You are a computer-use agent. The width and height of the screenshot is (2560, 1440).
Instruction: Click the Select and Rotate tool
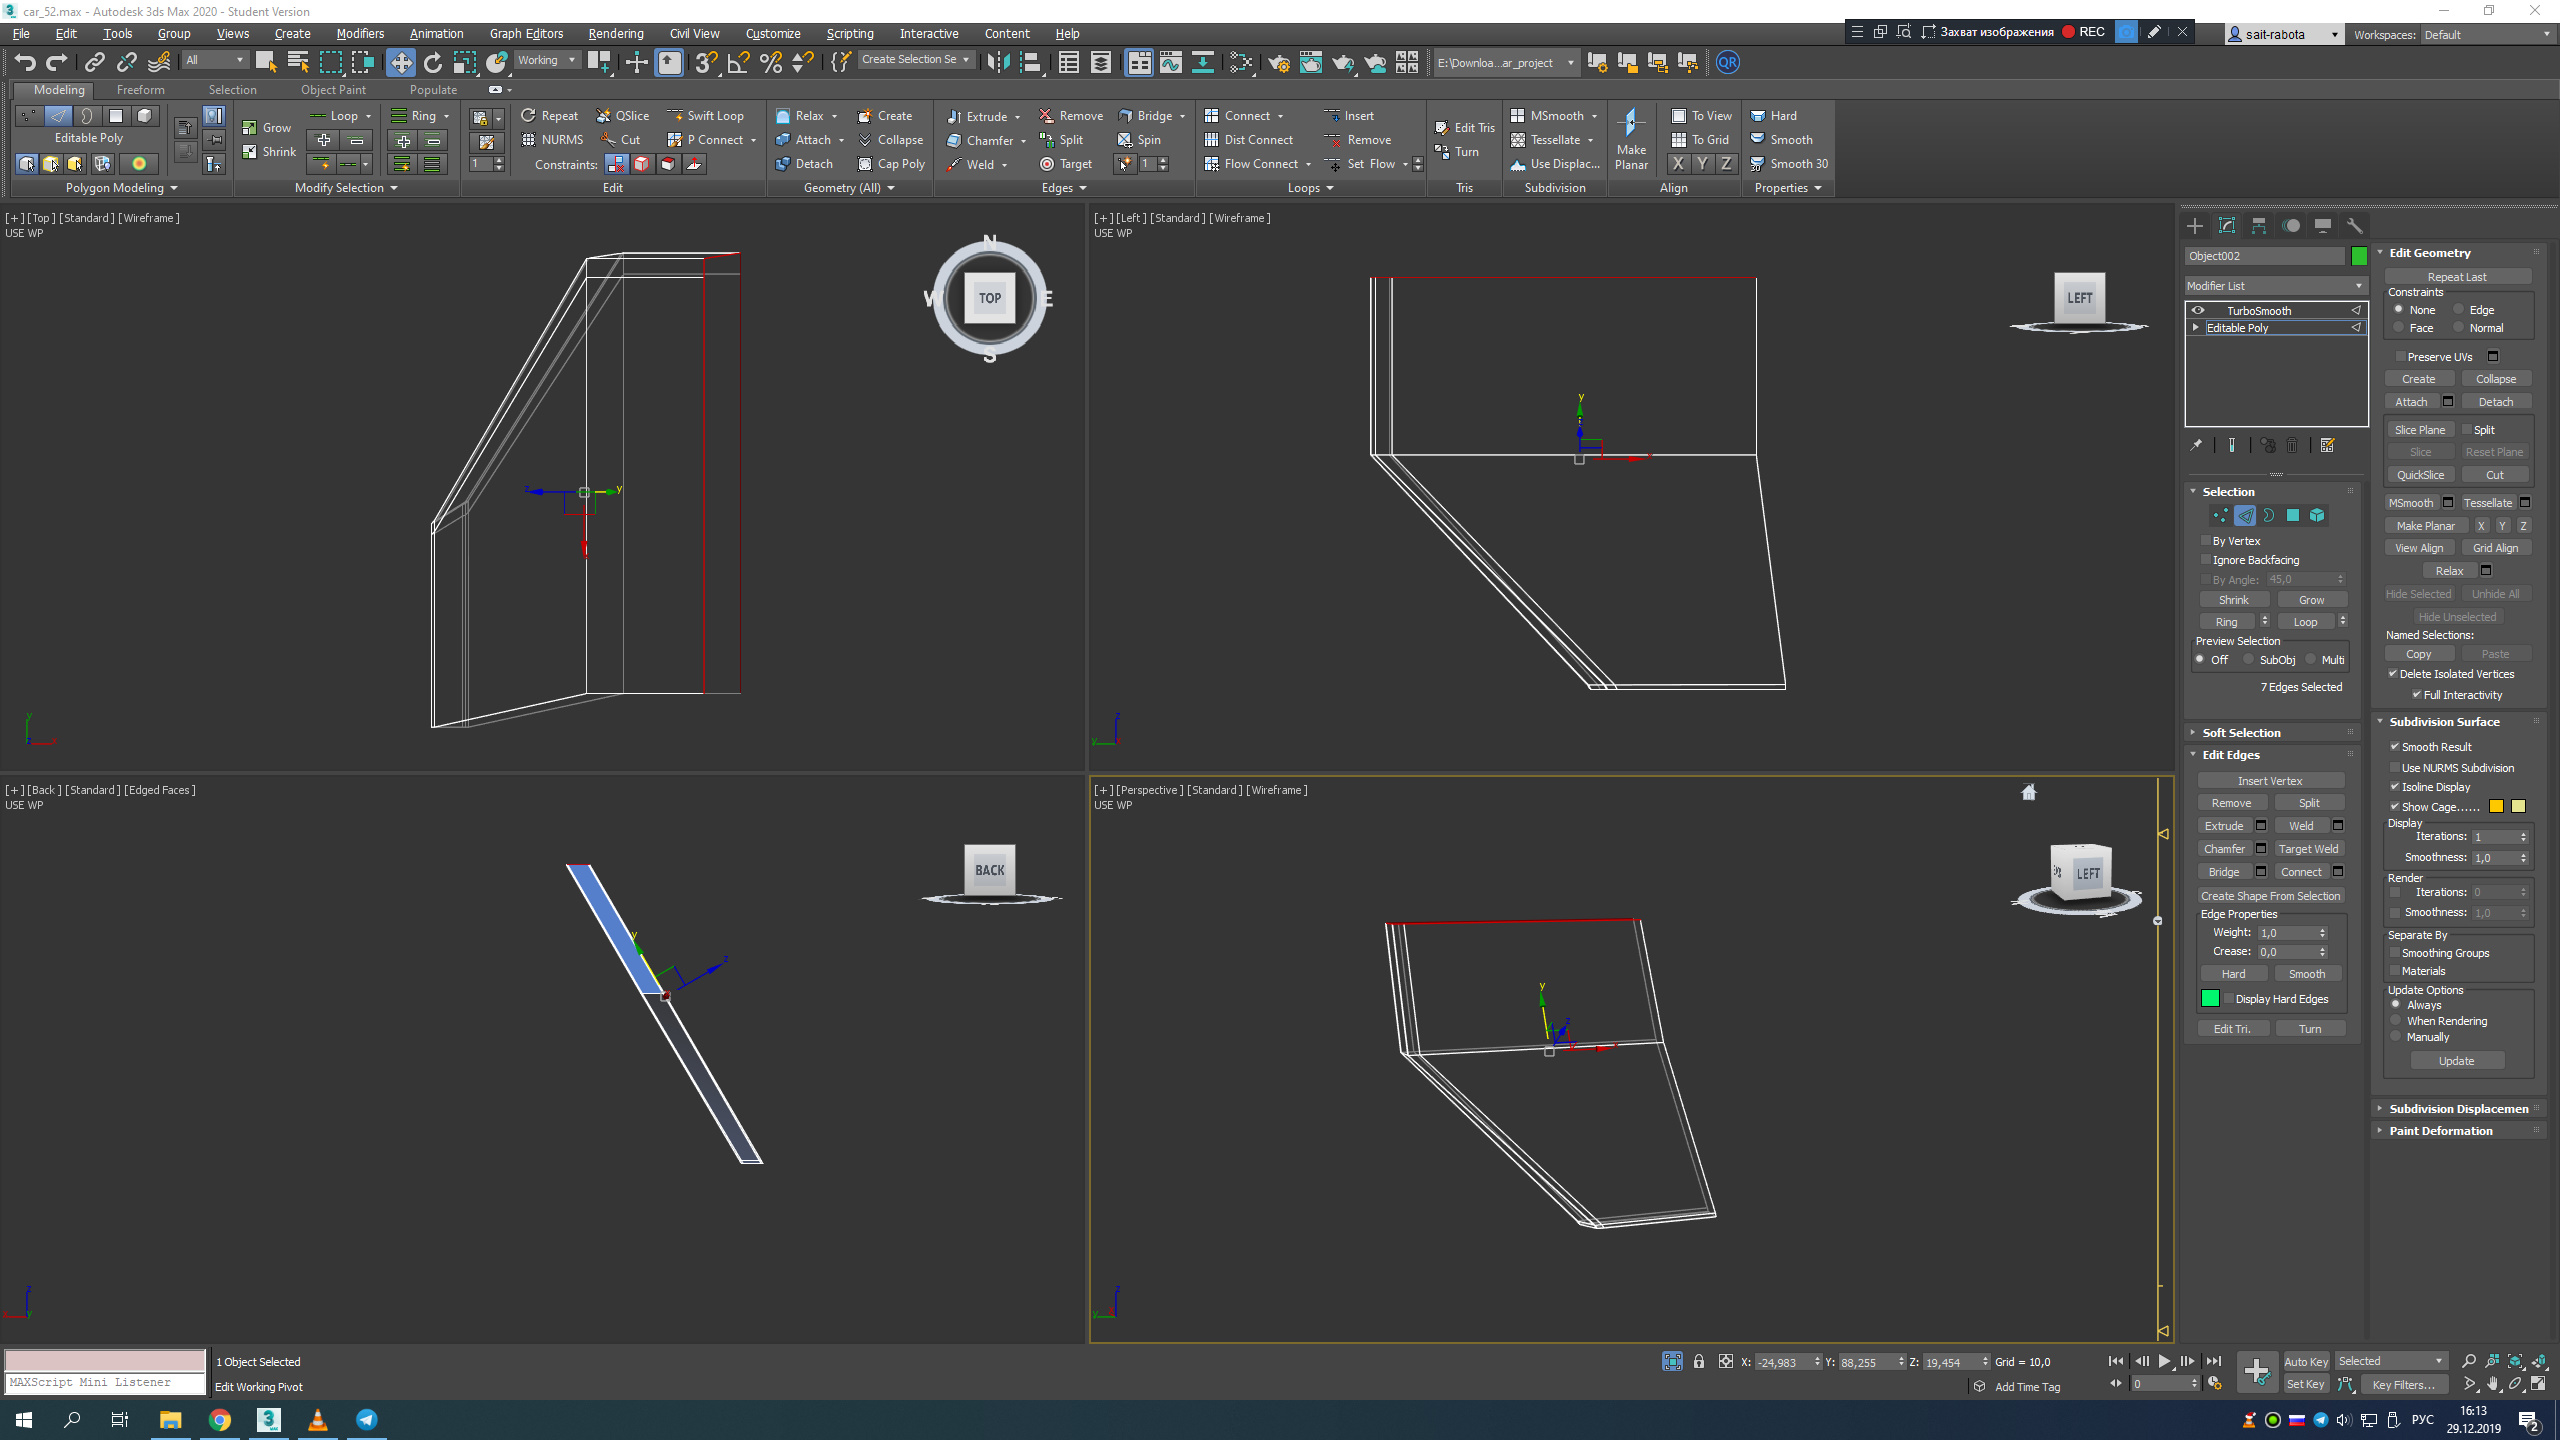(x=432, y=63)
